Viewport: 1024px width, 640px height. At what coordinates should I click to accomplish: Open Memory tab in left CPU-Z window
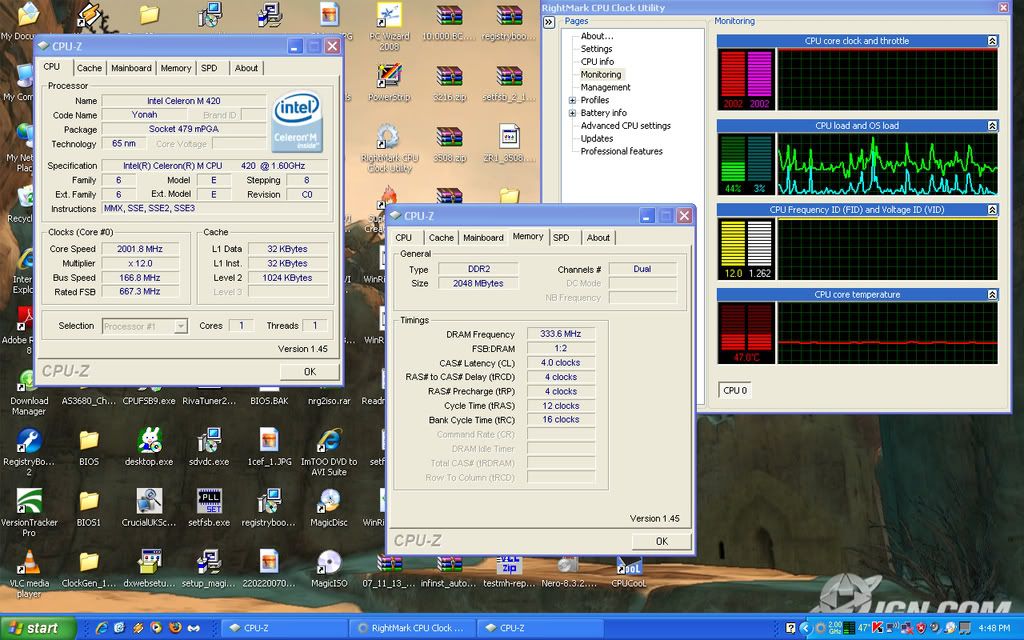pyautogui.click(x=176, y=68)
